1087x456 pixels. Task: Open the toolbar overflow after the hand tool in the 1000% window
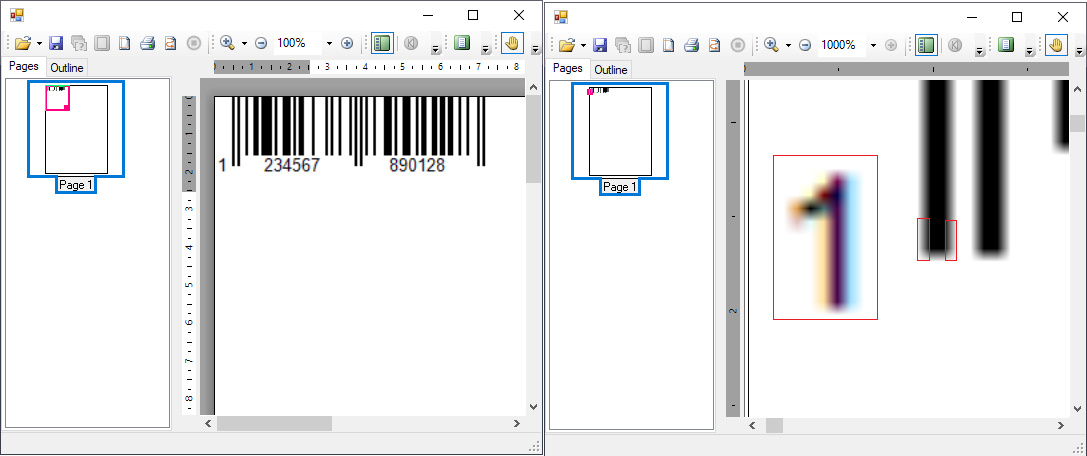tap(1079, 52)
